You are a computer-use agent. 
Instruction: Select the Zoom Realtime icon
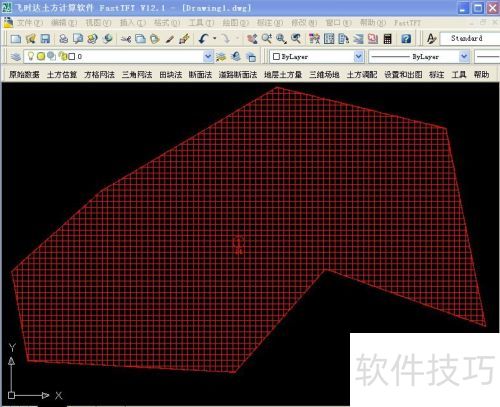point(267,39)
